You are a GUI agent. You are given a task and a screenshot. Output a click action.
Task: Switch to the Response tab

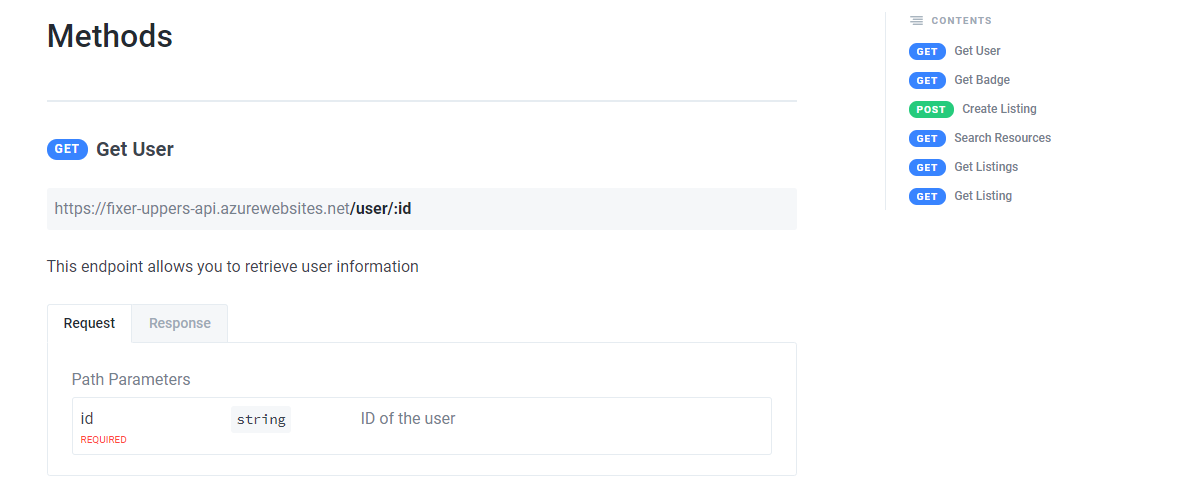pos(180,323)
